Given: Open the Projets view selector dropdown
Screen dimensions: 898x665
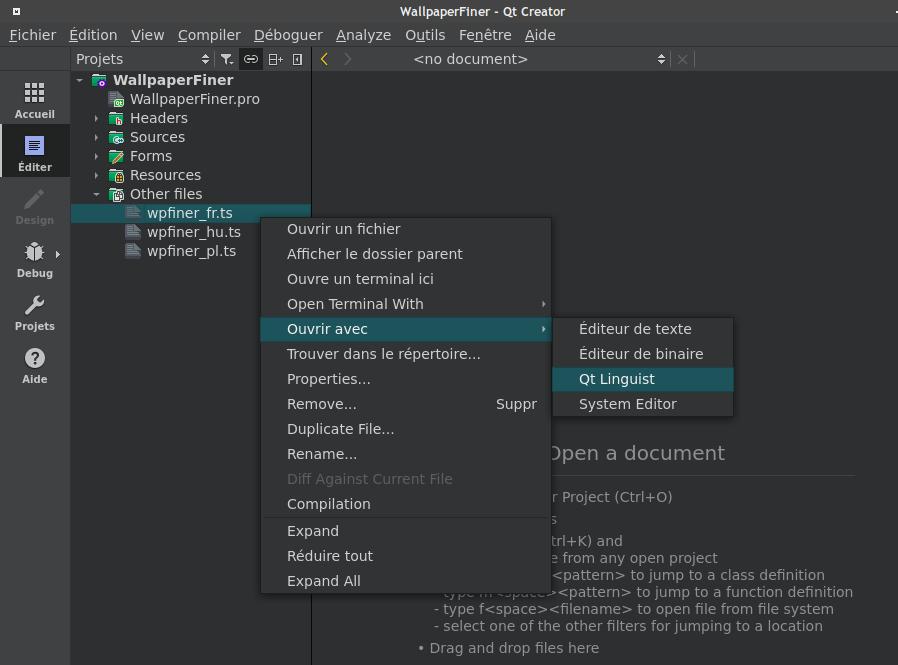Looking at the screenshot, I should tap(143, 59).
